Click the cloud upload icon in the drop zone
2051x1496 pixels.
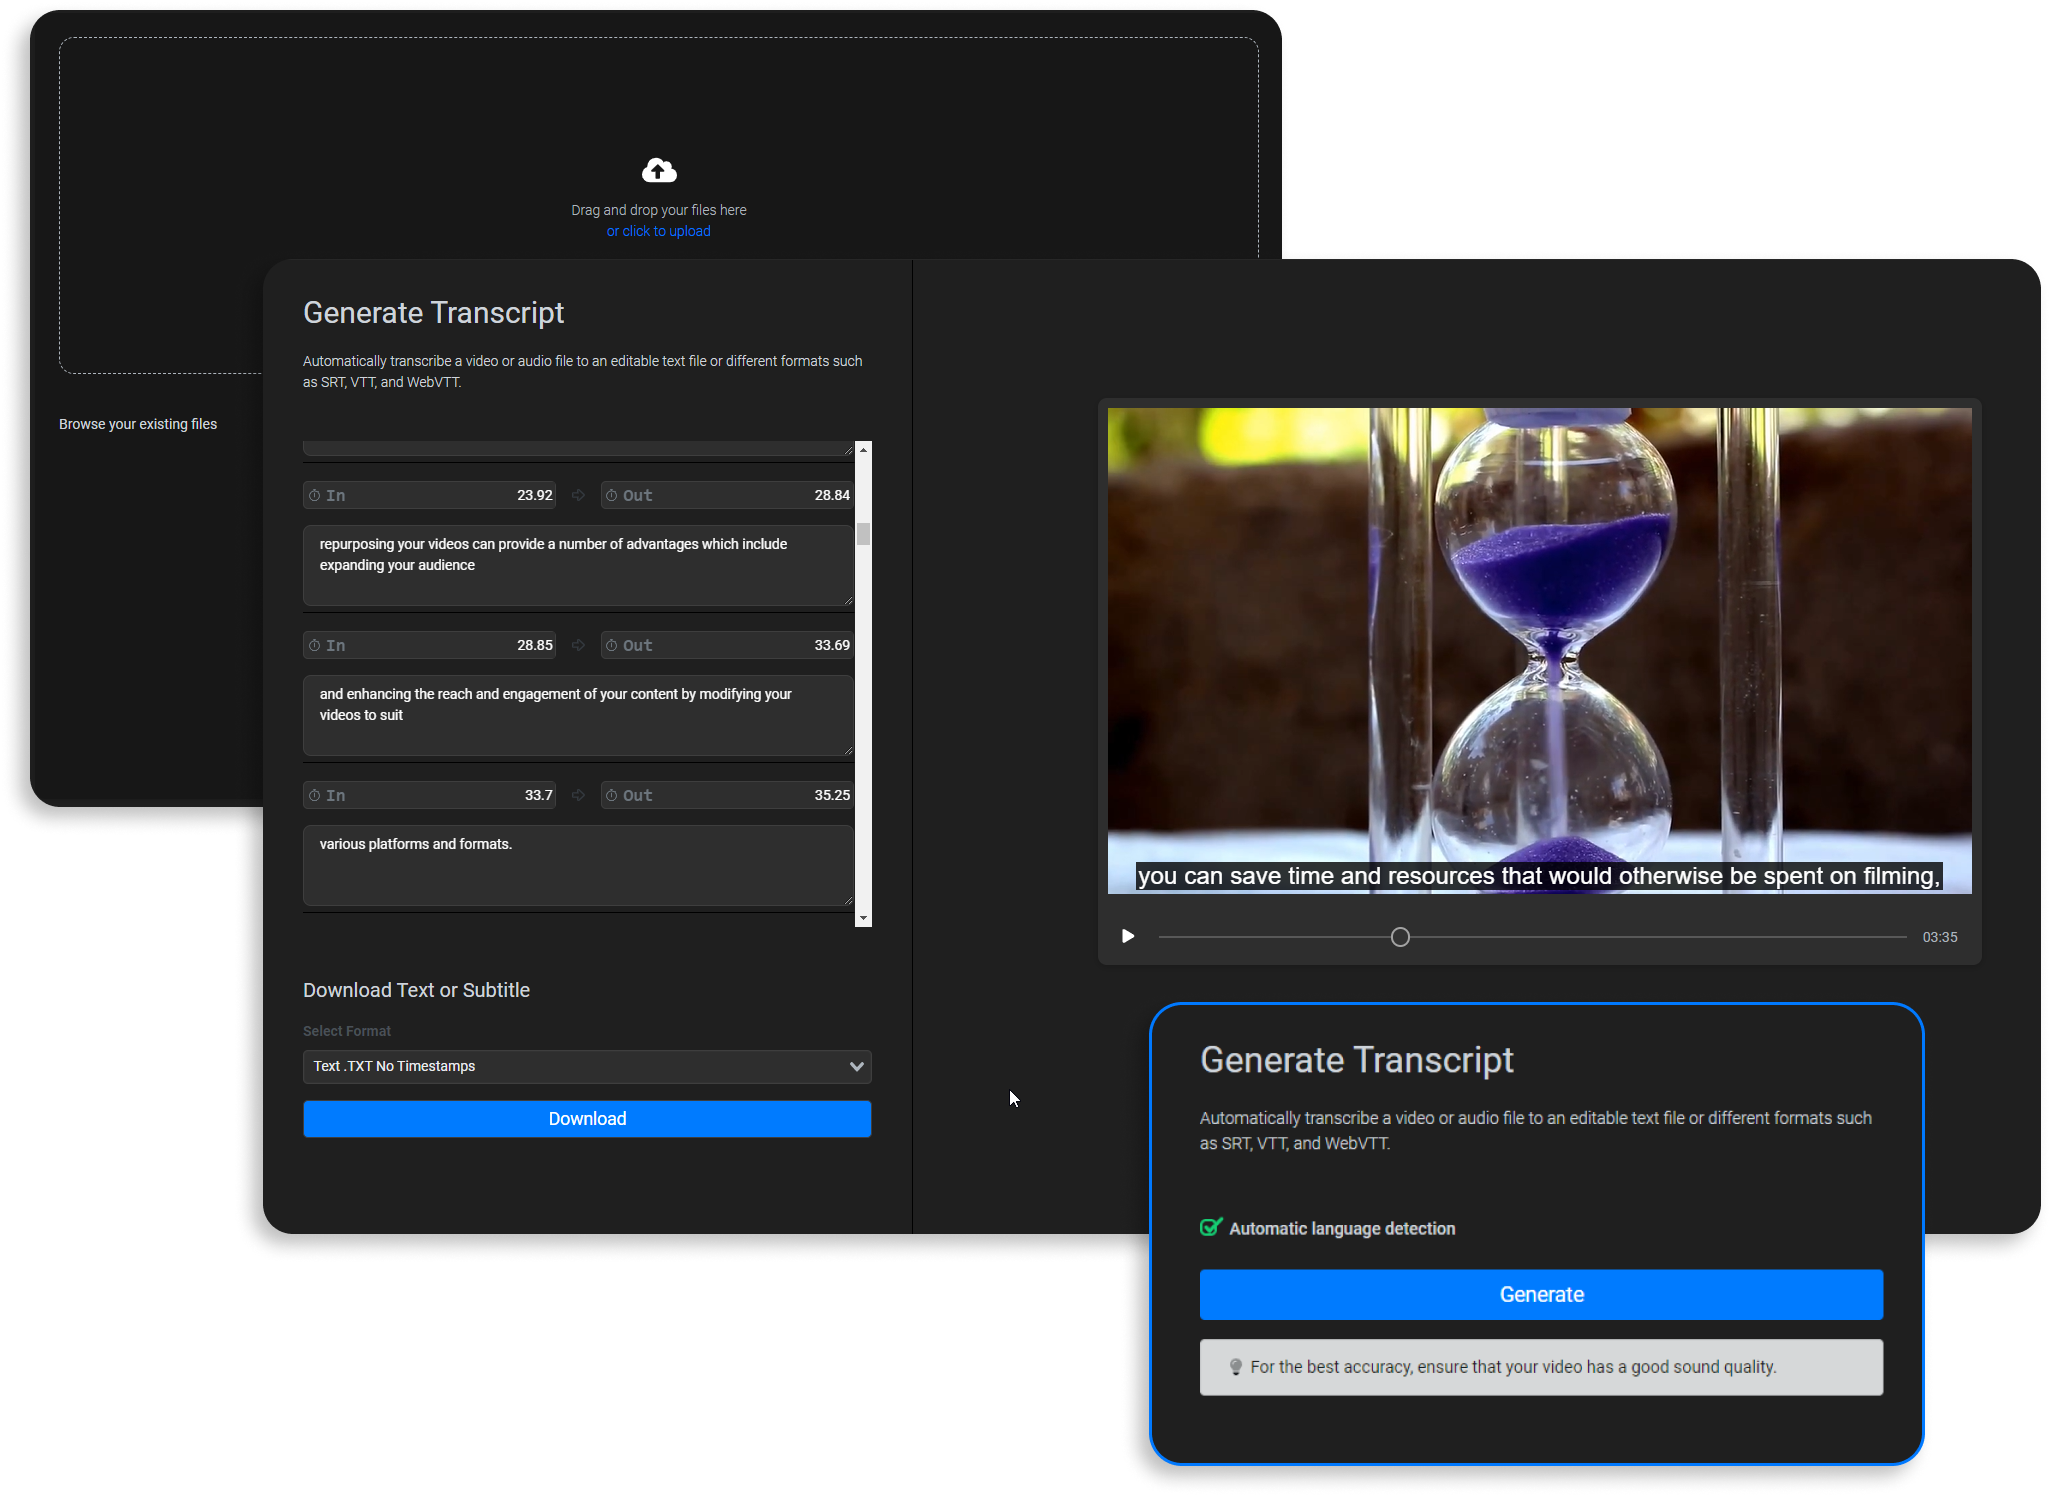click(x=658, y=170)
